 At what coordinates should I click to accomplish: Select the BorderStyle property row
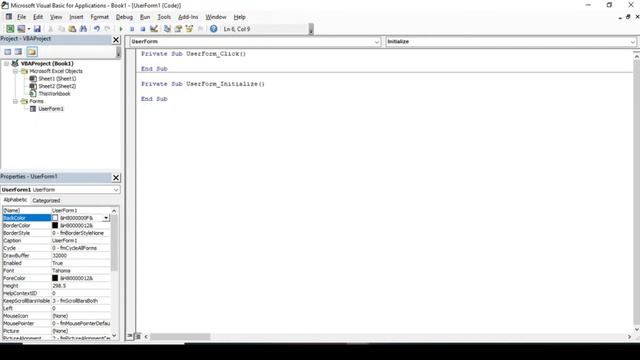point(56,233)
